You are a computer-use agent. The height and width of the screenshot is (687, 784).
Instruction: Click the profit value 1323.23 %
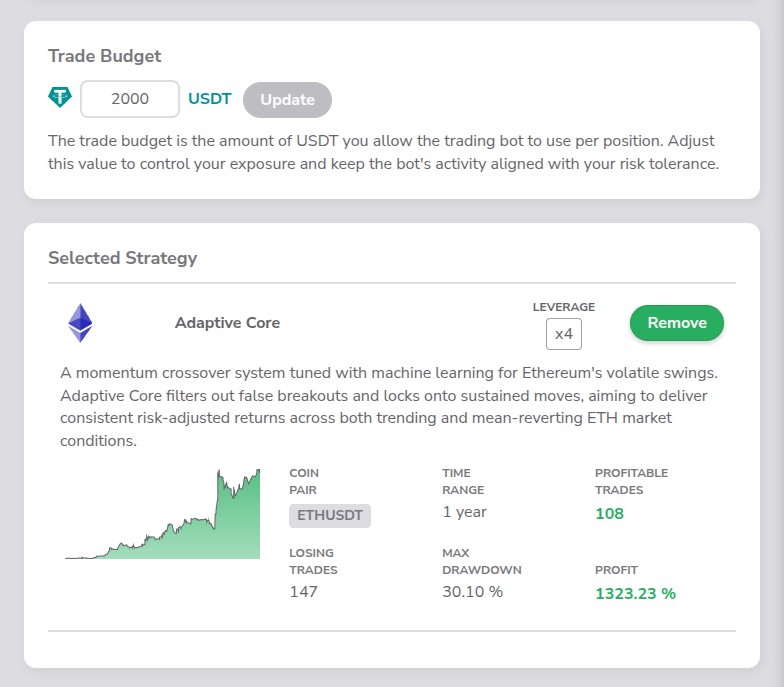636,594
